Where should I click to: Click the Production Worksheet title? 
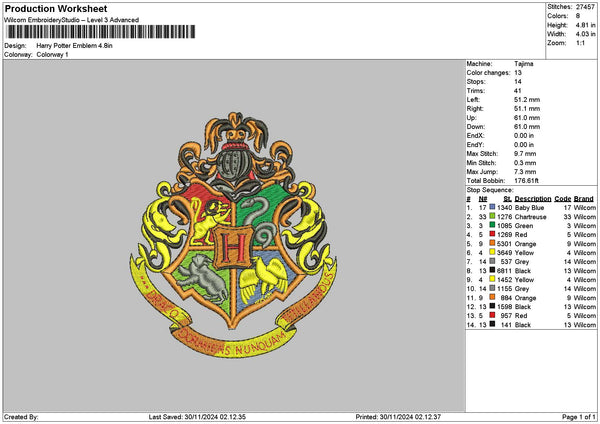click(x=56, y=8)
